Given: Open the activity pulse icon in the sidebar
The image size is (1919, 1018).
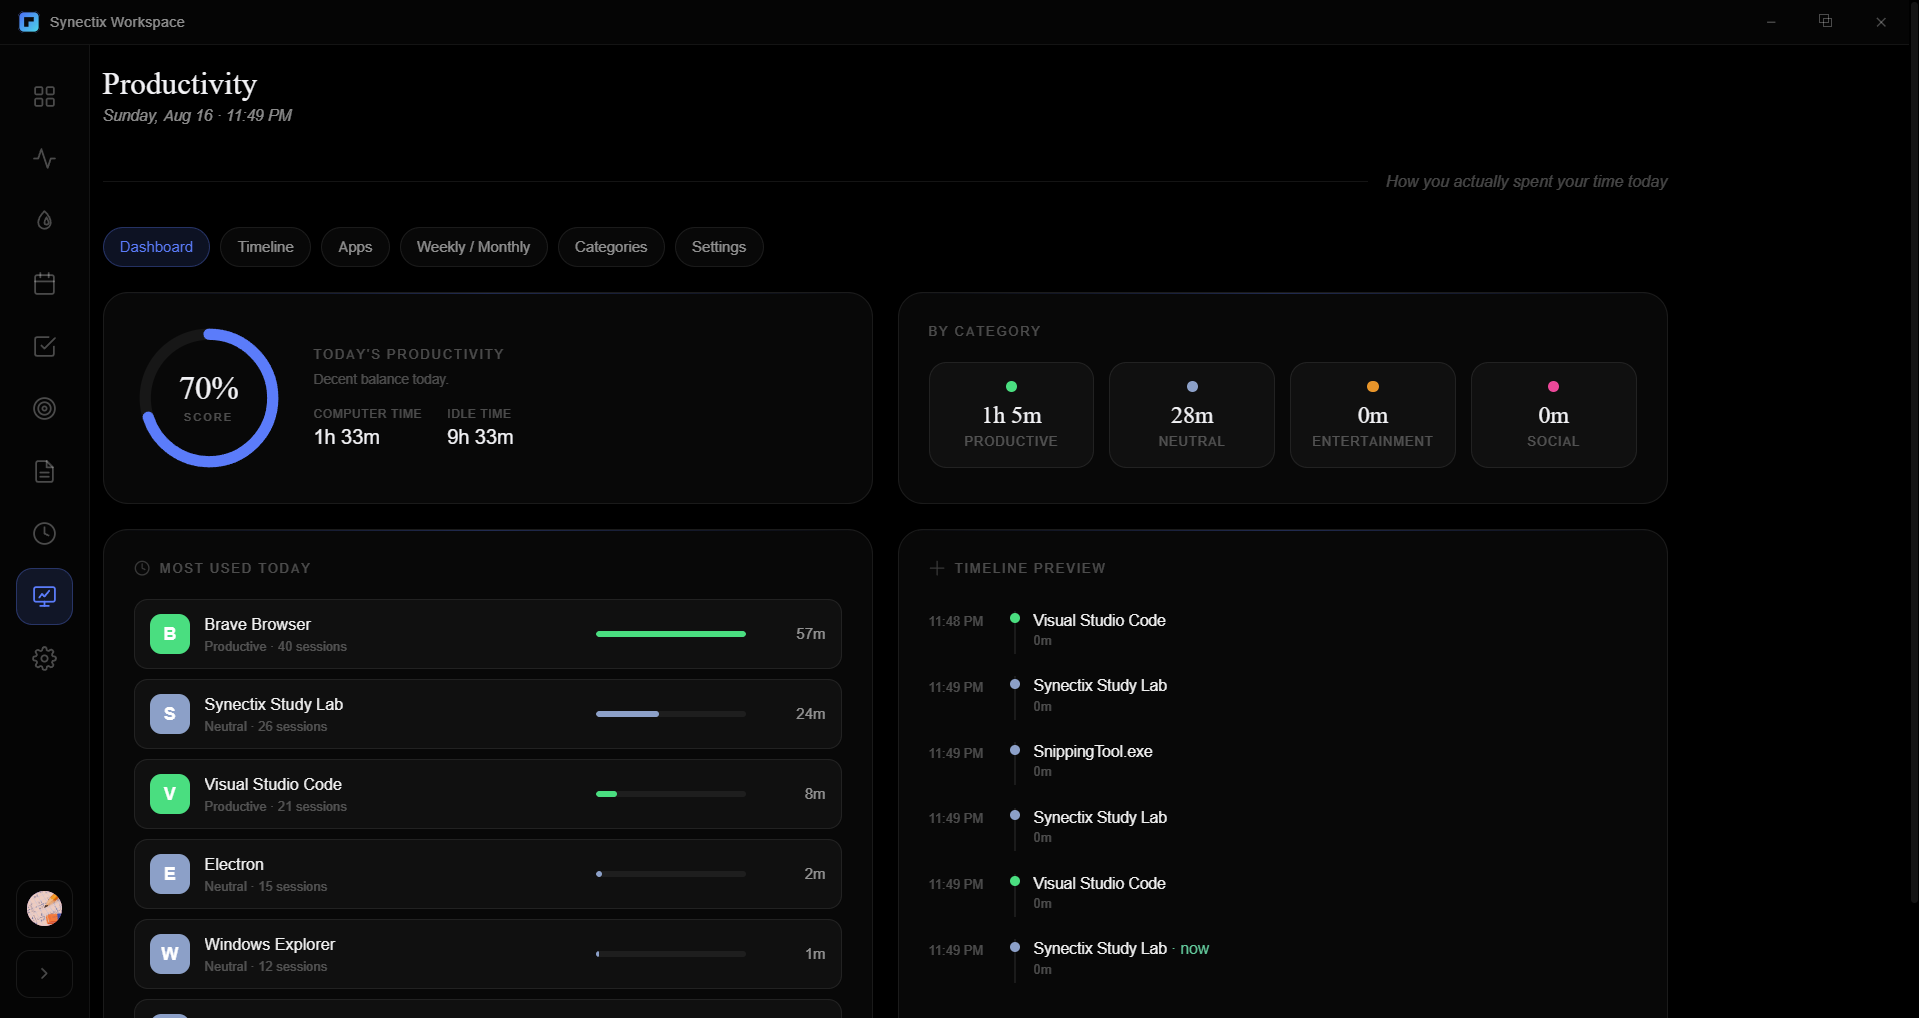Looking at the screenshot, I should pyautogui.click(x=44, y=158).
